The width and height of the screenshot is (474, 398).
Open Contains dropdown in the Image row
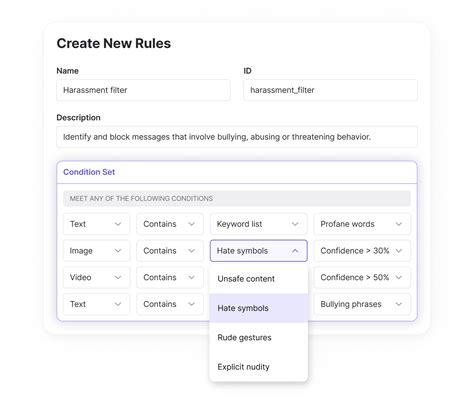(170, 251)
